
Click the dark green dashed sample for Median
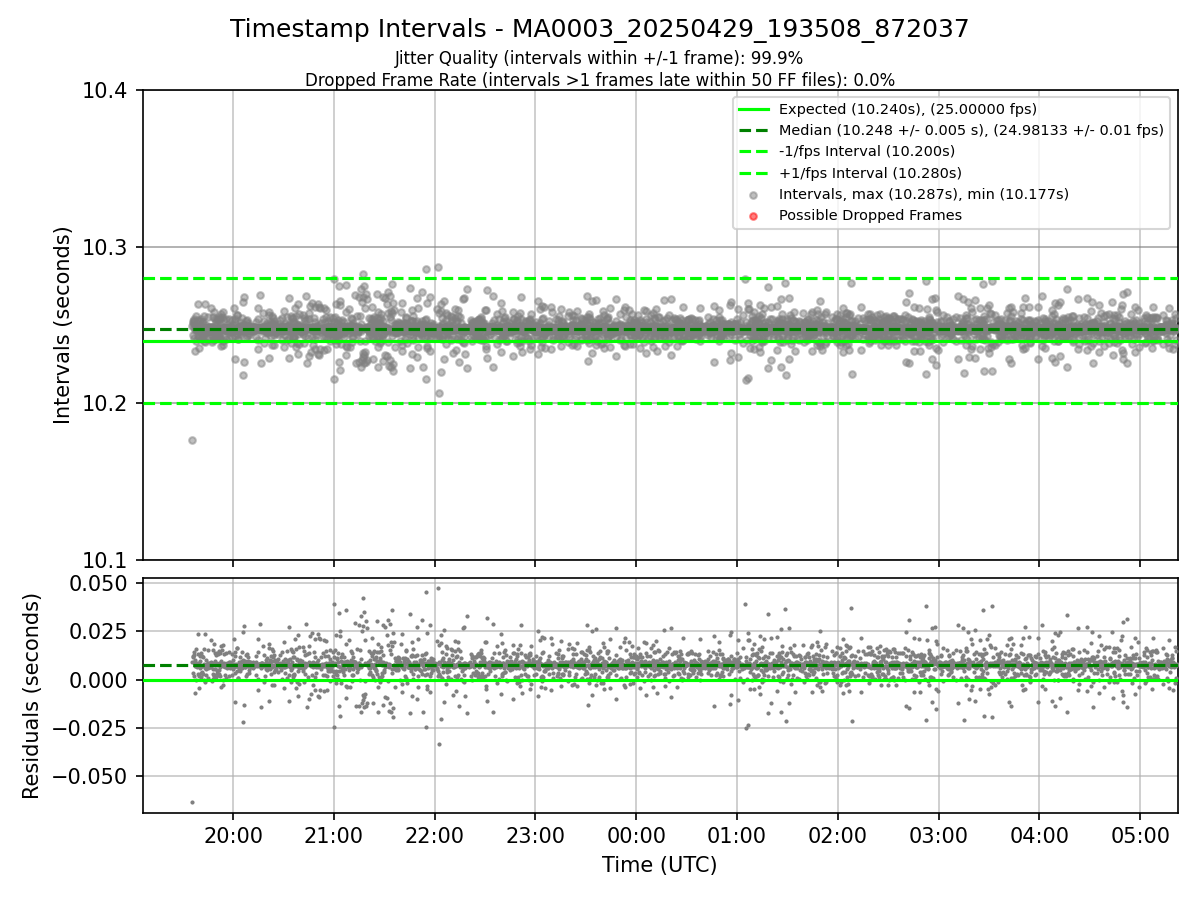coord(753,130)
